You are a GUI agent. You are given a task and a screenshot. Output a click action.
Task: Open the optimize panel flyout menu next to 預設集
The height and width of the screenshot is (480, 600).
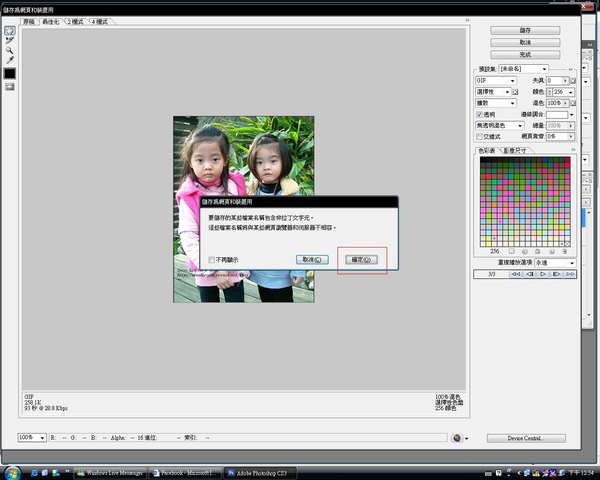(x=570, y=69)
